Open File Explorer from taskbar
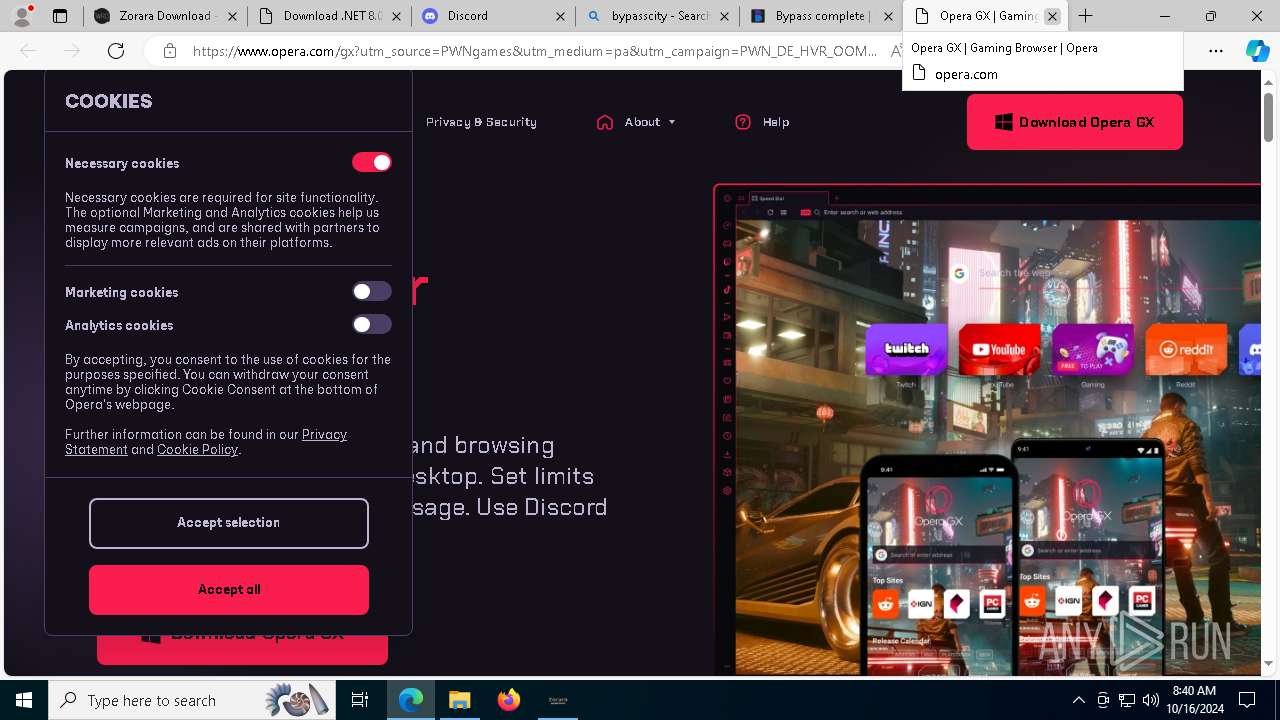This screenshot has height=720, width=1280. pyautogui.click(x=460, y=700)
